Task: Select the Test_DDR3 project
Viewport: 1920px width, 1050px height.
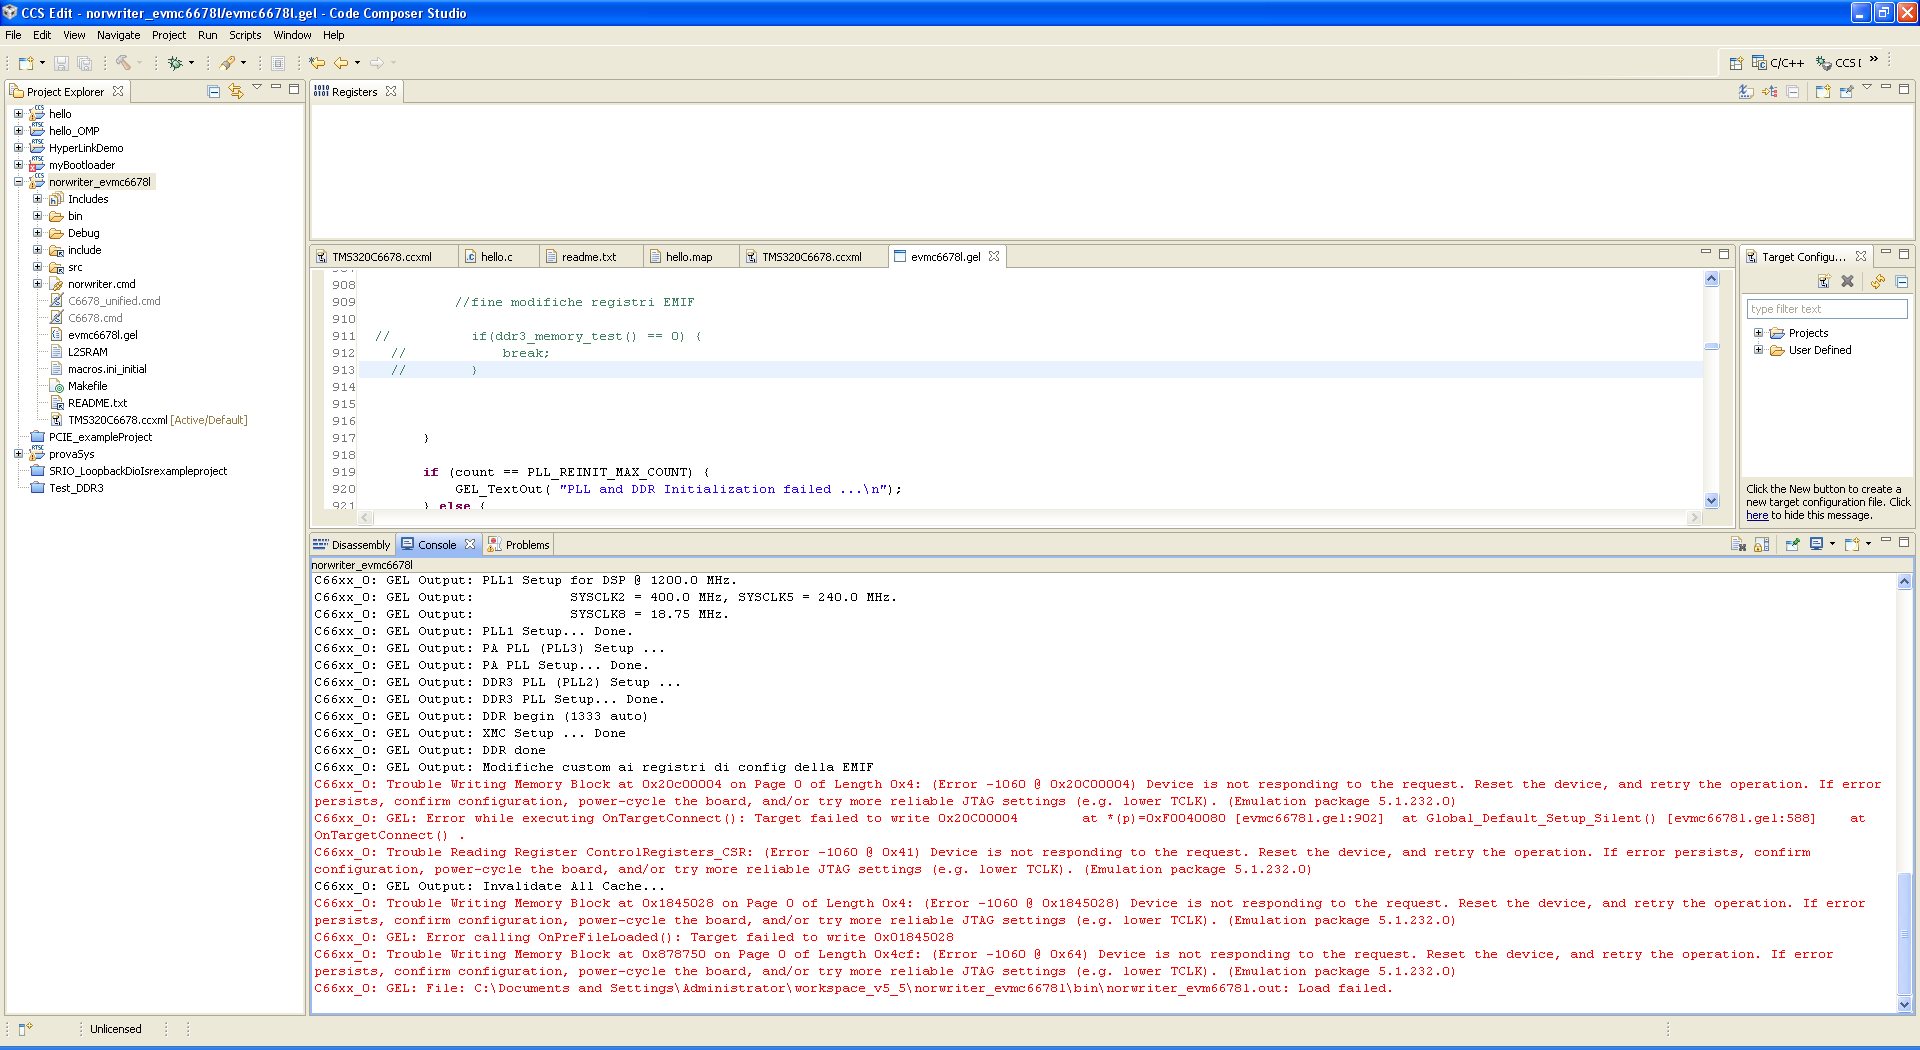Action: [x=76, y=488]
